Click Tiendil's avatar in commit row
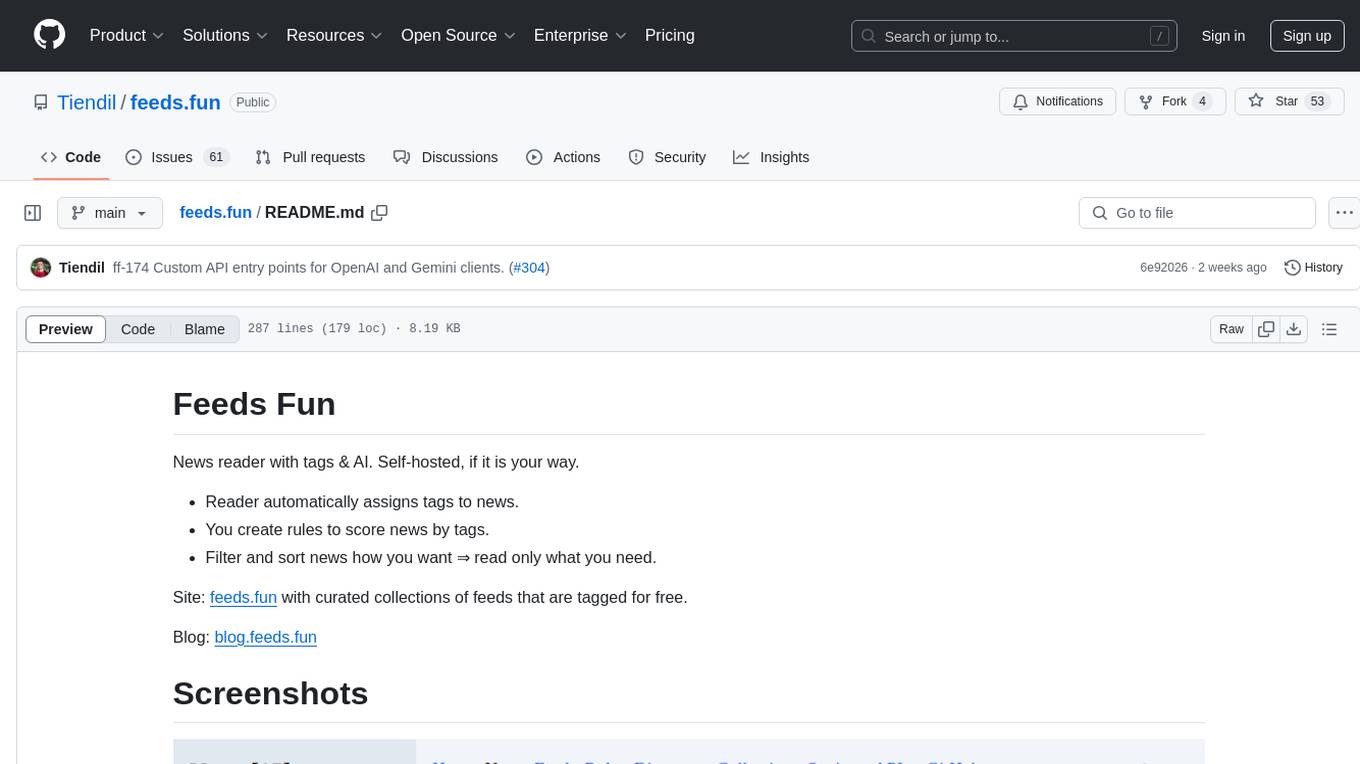The width and height of the screenshot is (1360, 764). (x=41, y=268)
